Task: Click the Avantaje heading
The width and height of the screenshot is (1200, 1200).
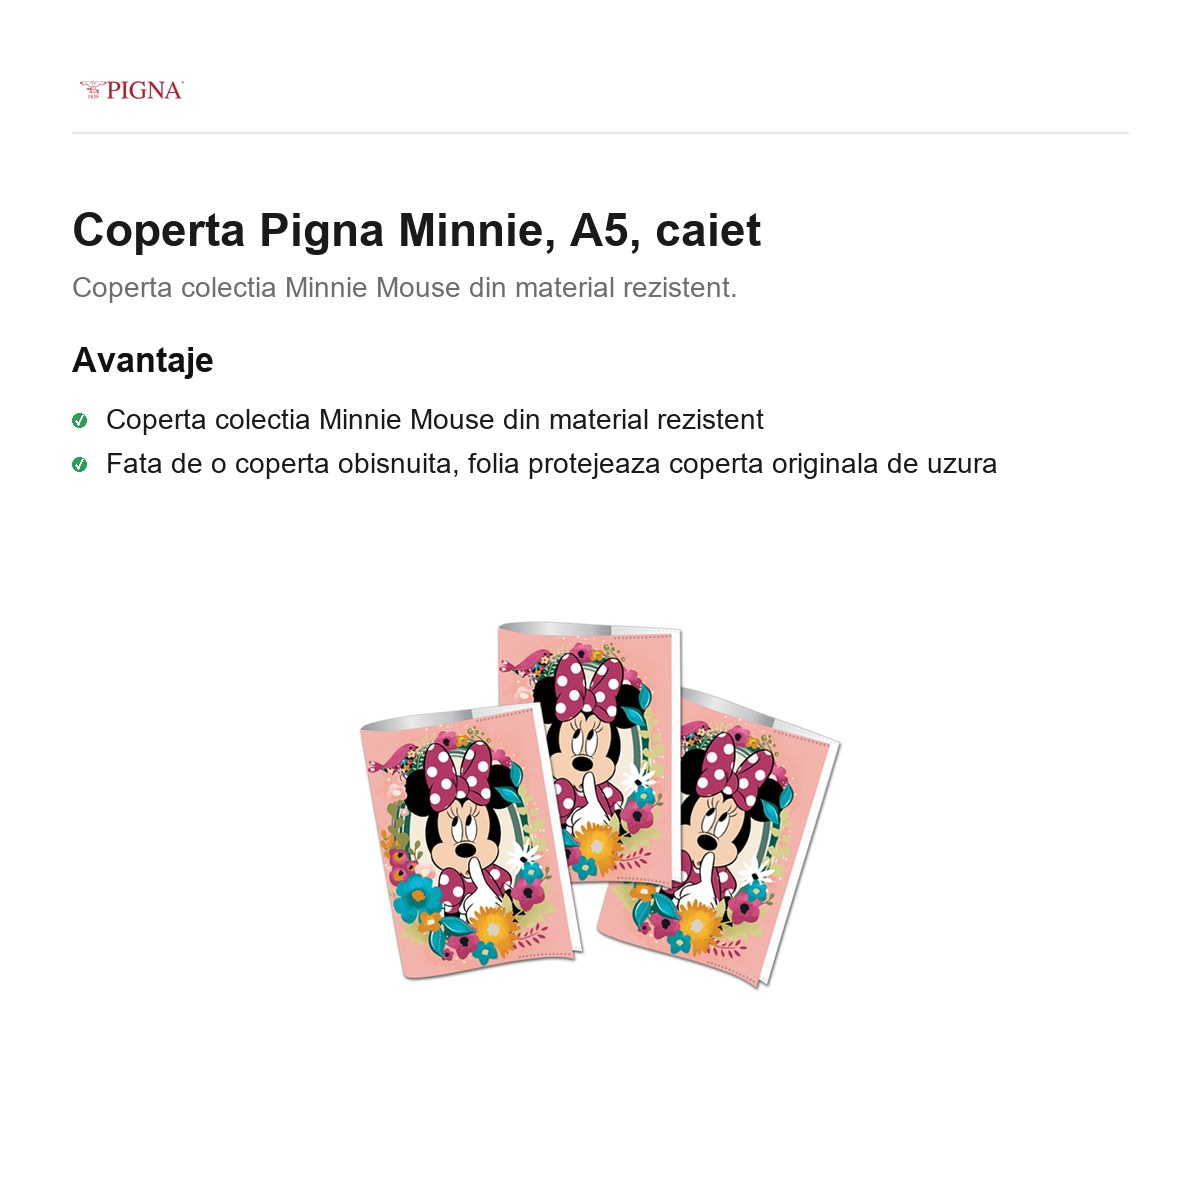Action: [142, 360]
